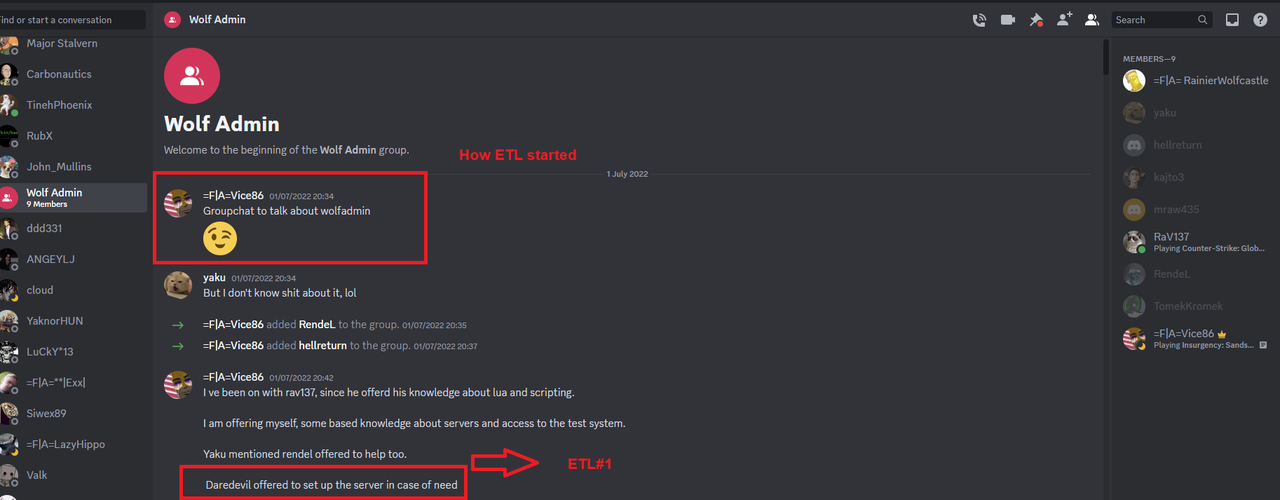This screenshot has height=500, width=1280.
Task: Open =F|A=LazyHippo direct message
Action: [x=73, y=444]
